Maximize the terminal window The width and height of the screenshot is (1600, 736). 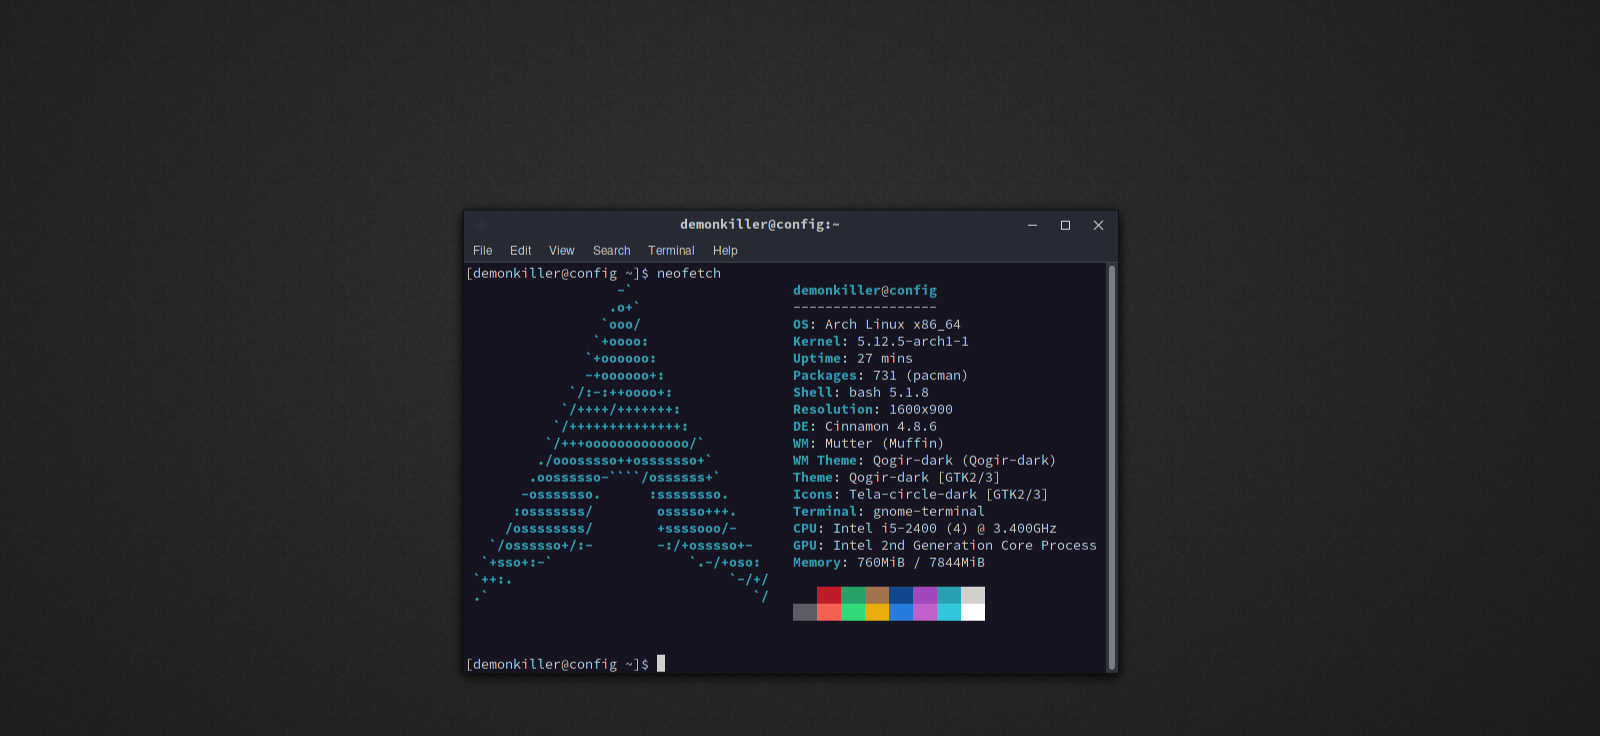point(1065,225)
